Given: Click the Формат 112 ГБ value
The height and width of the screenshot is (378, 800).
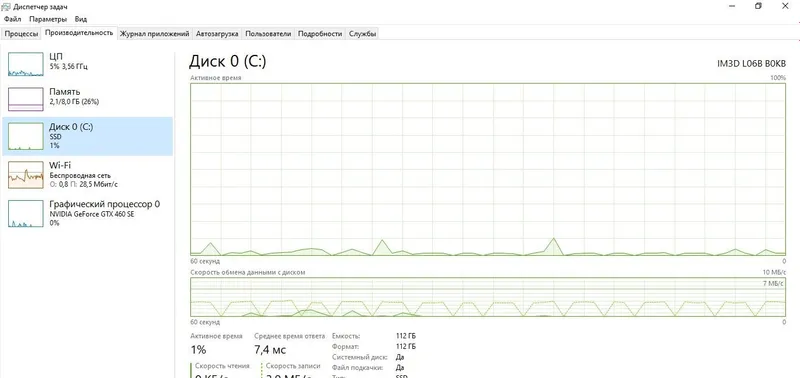Looking at the screenshot, I should (x=405, y=347).
